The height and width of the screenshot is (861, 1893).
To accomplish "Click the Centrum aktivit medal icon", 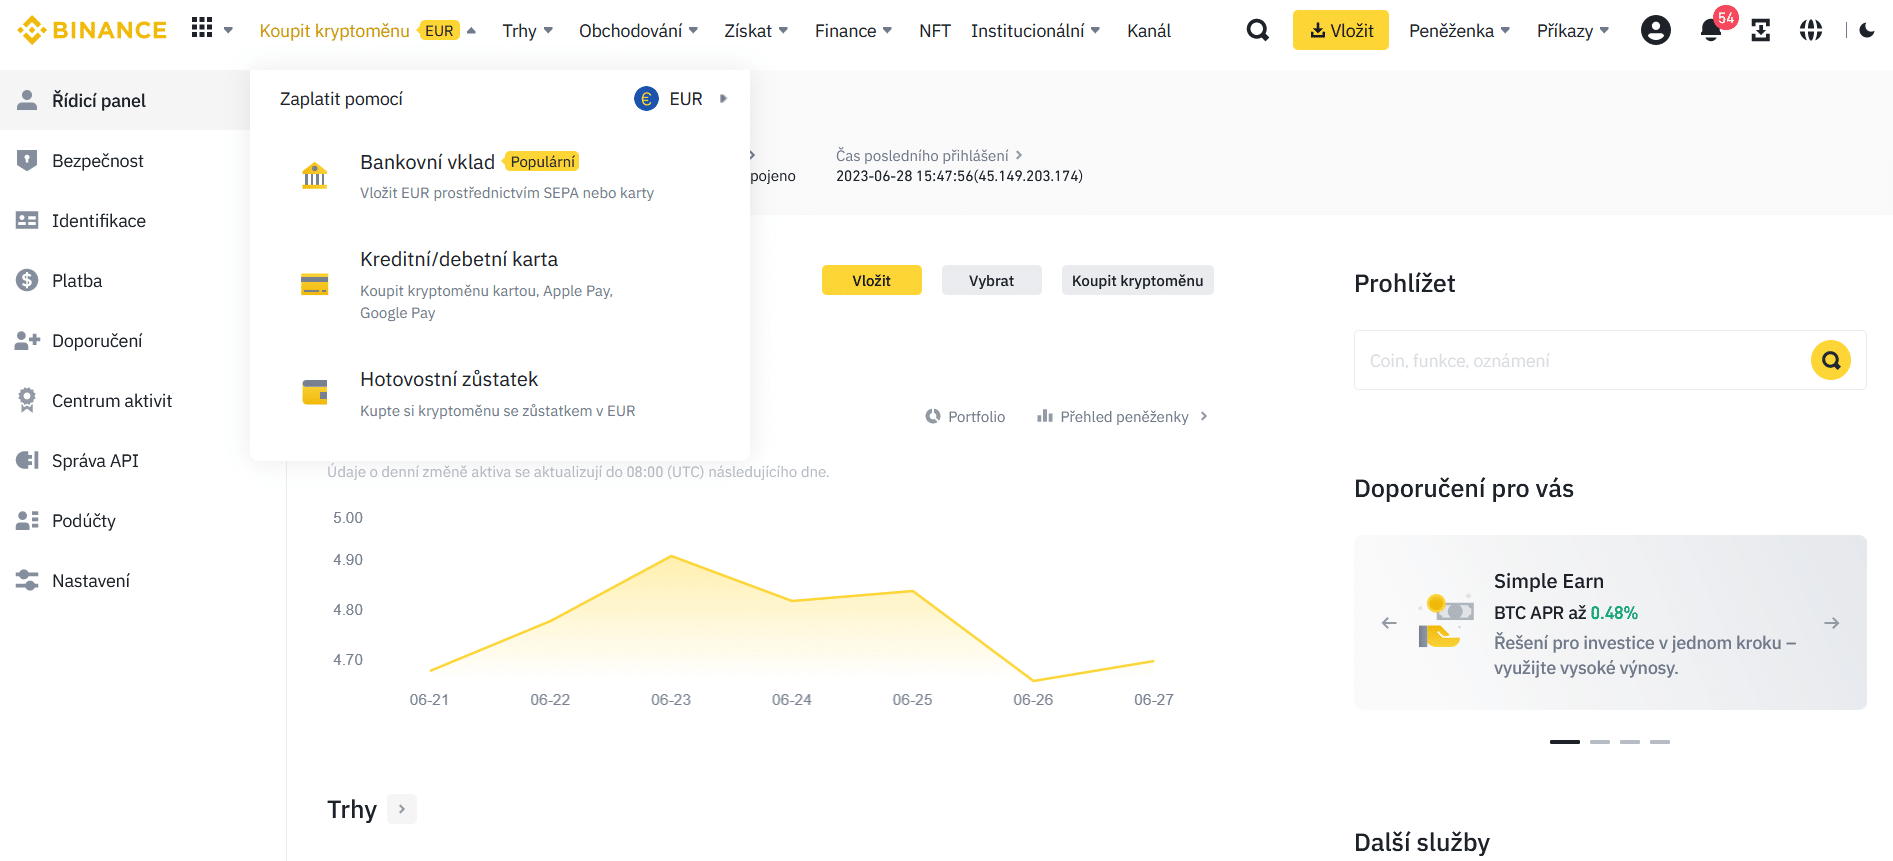I will pos(27,400).
